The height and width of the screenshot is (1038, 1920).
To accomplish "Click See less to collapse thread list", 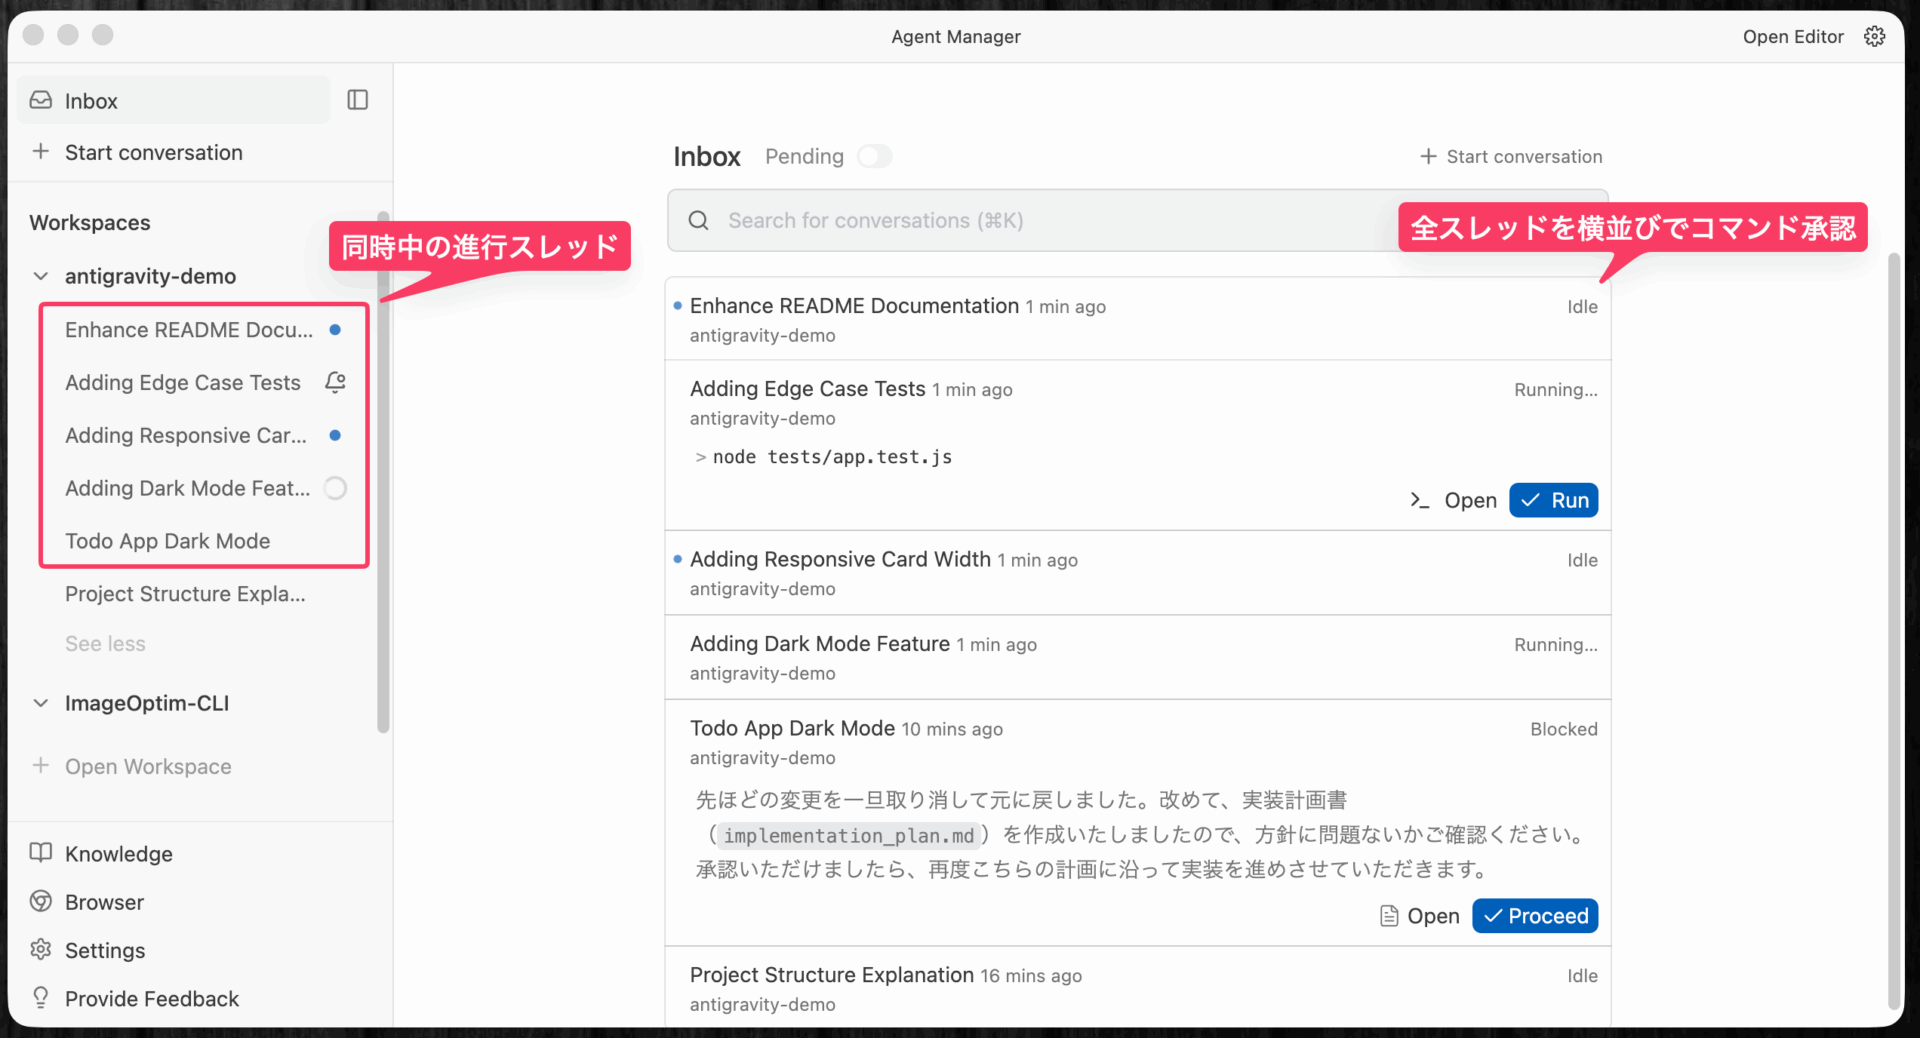I will click(x=105, y=644).
